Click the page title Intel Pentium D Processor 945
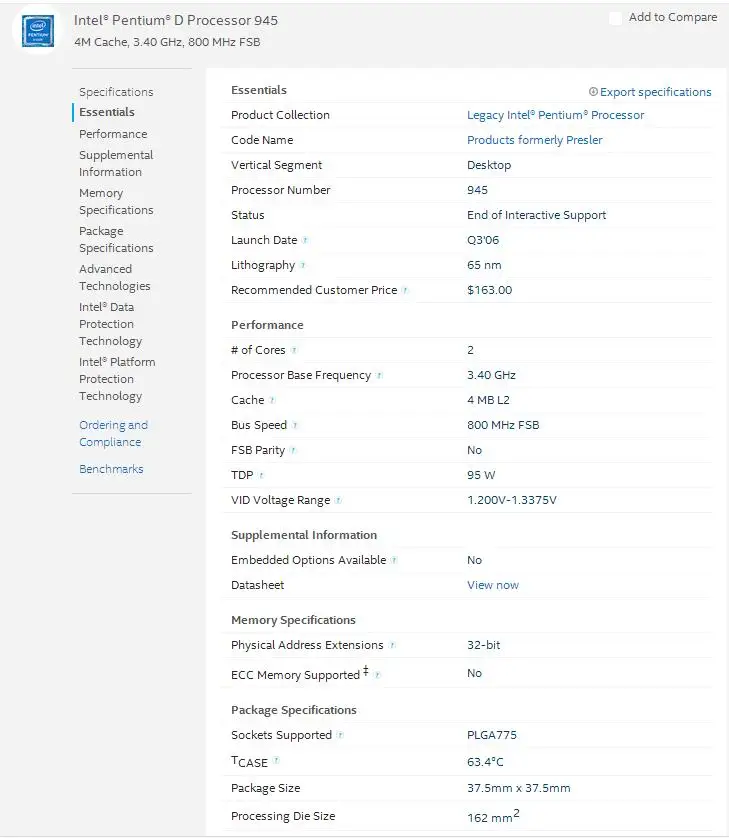This screenshot has width=729, height=838. [176, 20]
